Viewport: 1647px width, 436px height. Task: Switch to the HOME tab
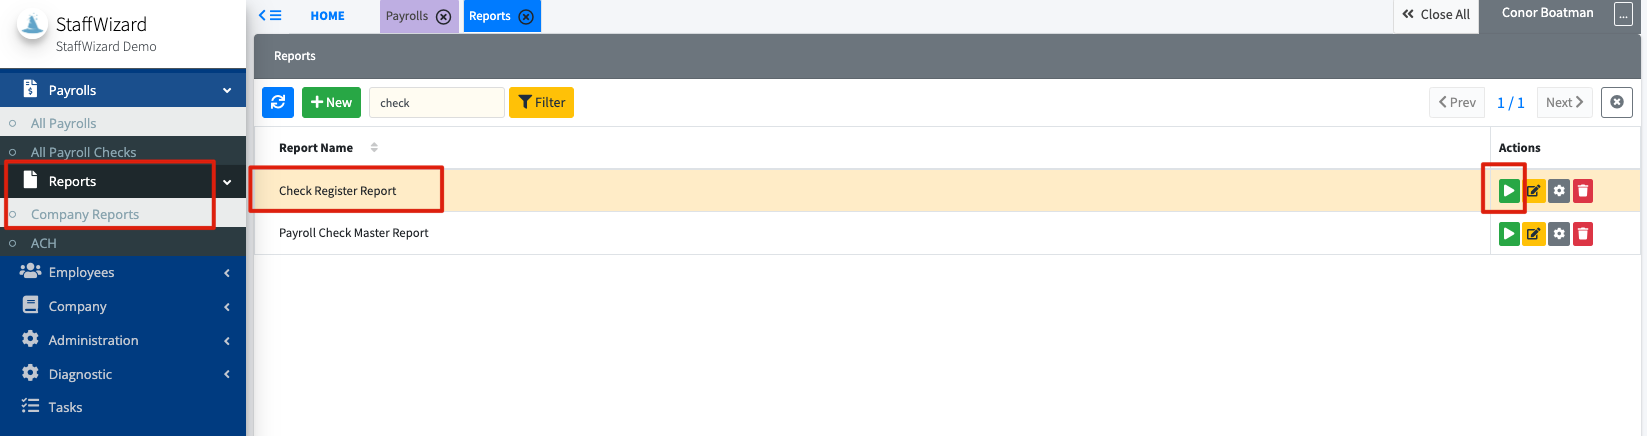coord(327,16)
